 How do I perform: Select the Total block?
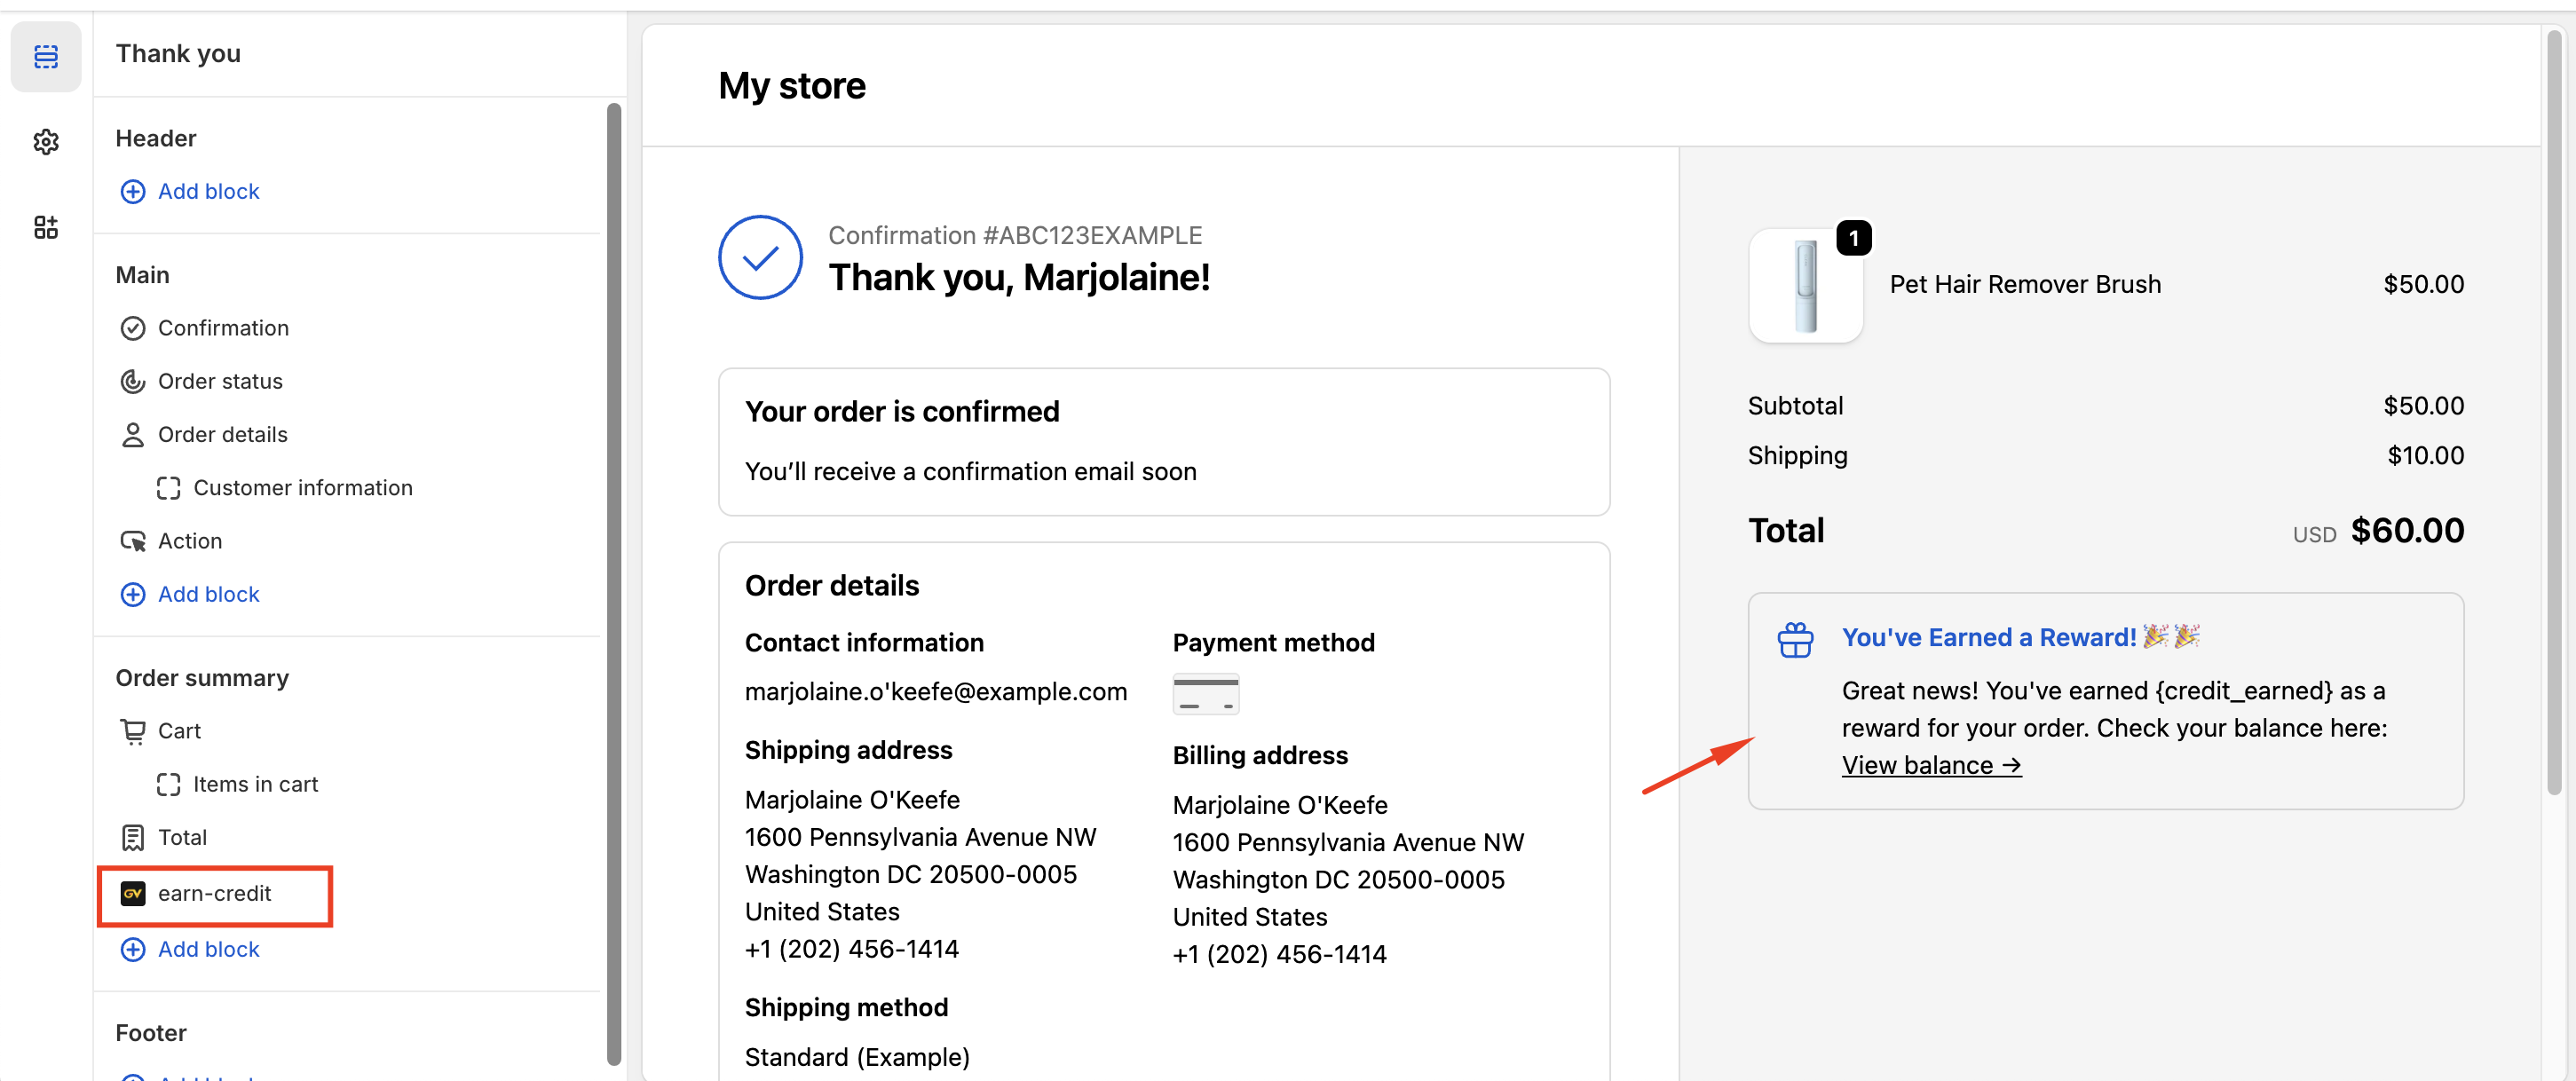[182, 837]
